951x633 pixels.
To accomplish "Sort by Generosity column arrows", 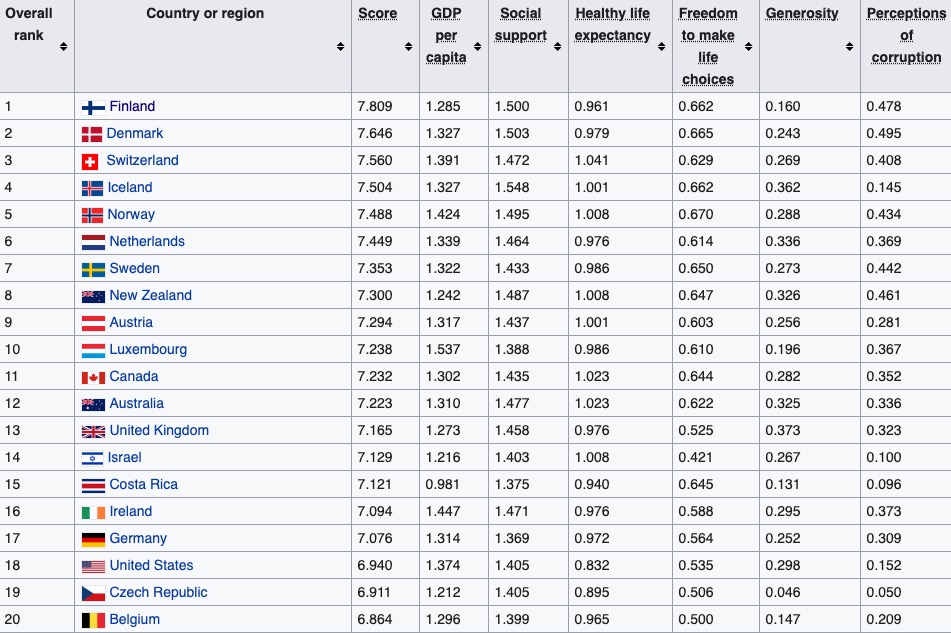I will tap(849, 47).
